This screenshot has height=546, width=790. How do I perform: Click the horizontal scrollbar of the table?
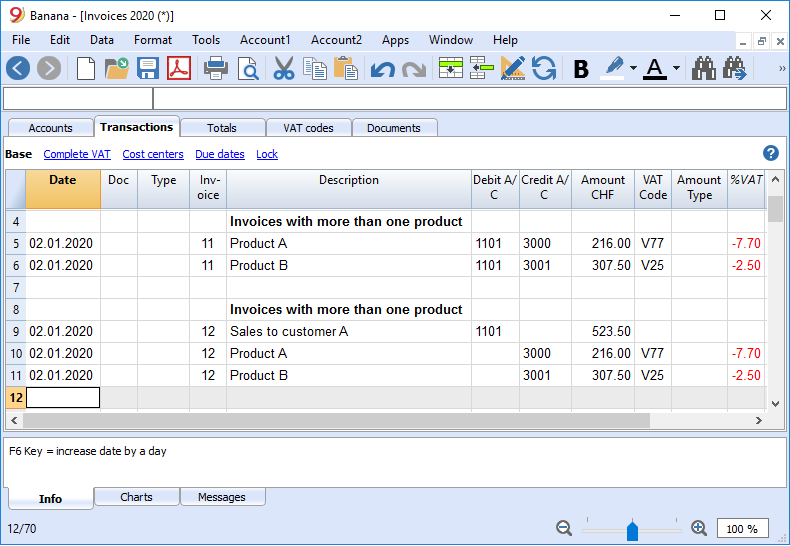[337, 420]
